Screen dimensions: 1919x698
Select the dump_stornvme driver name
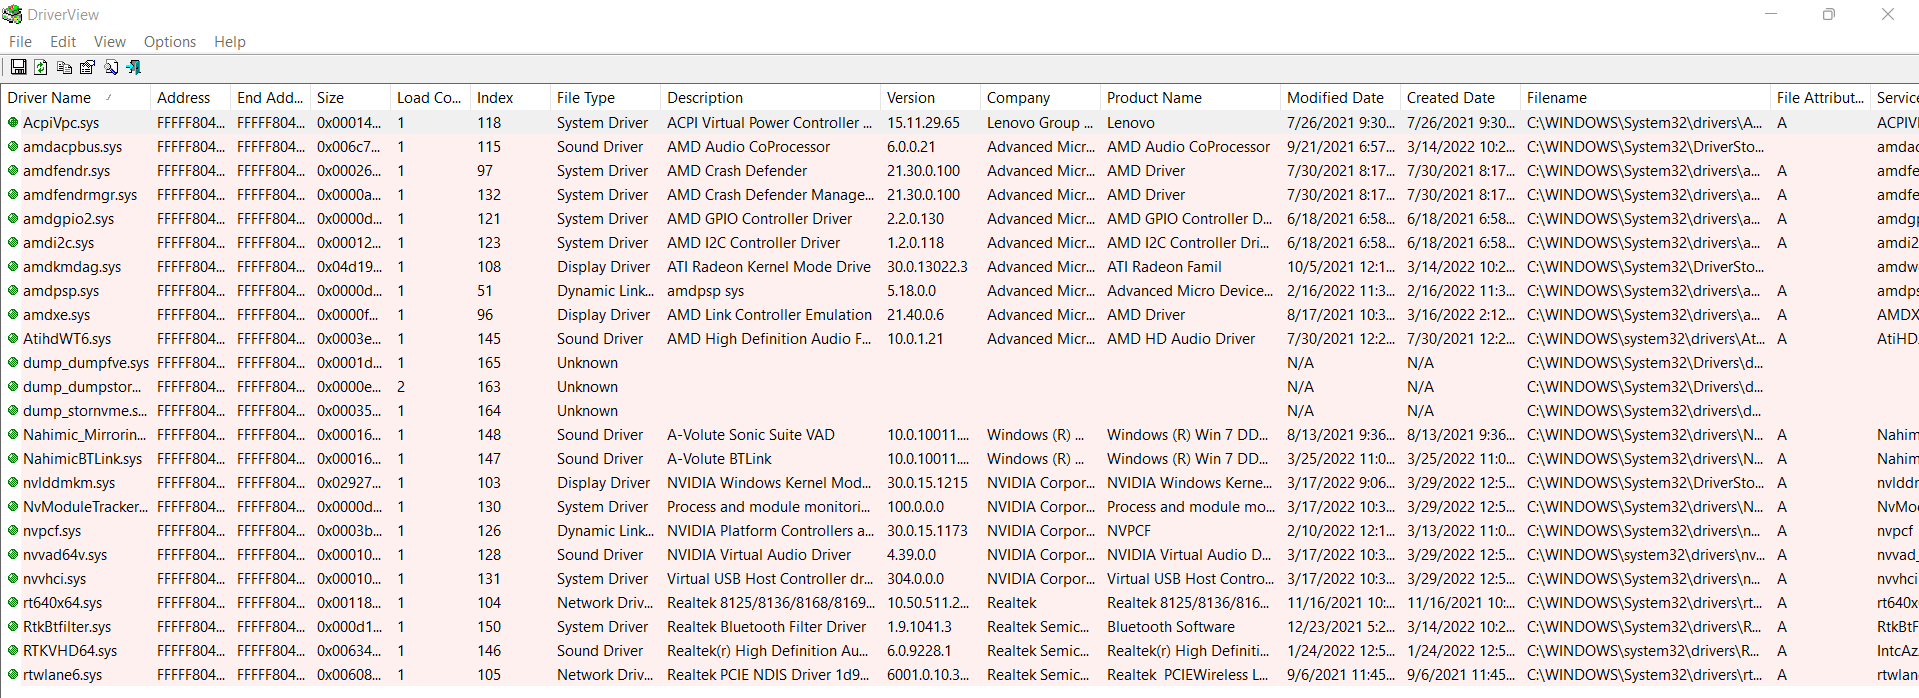coord(85,411)
